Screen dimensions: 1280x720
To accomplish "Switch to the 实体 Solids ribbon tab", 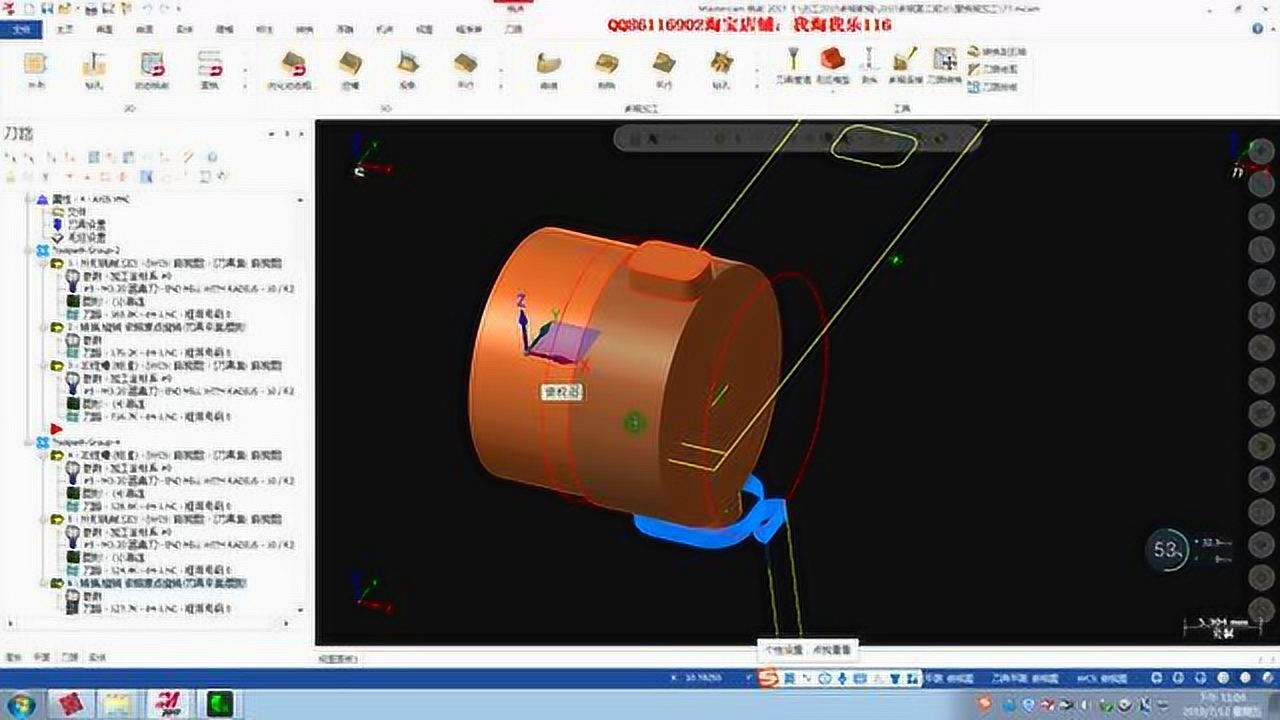I will 185,30.
